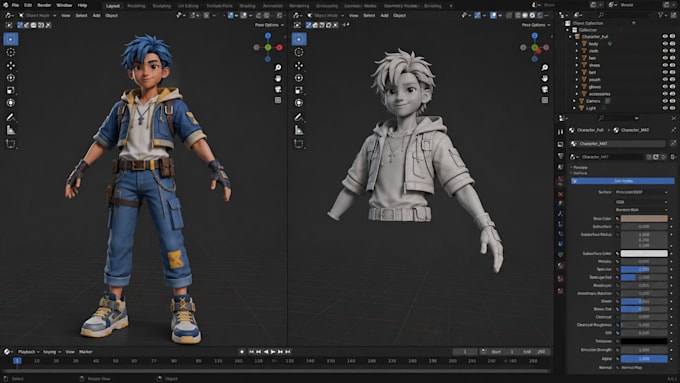Image resolution: width=680 pixels, height=383 pixels.
Task: Select the Rotate tool in left viewport
Action: click(11, 78)
